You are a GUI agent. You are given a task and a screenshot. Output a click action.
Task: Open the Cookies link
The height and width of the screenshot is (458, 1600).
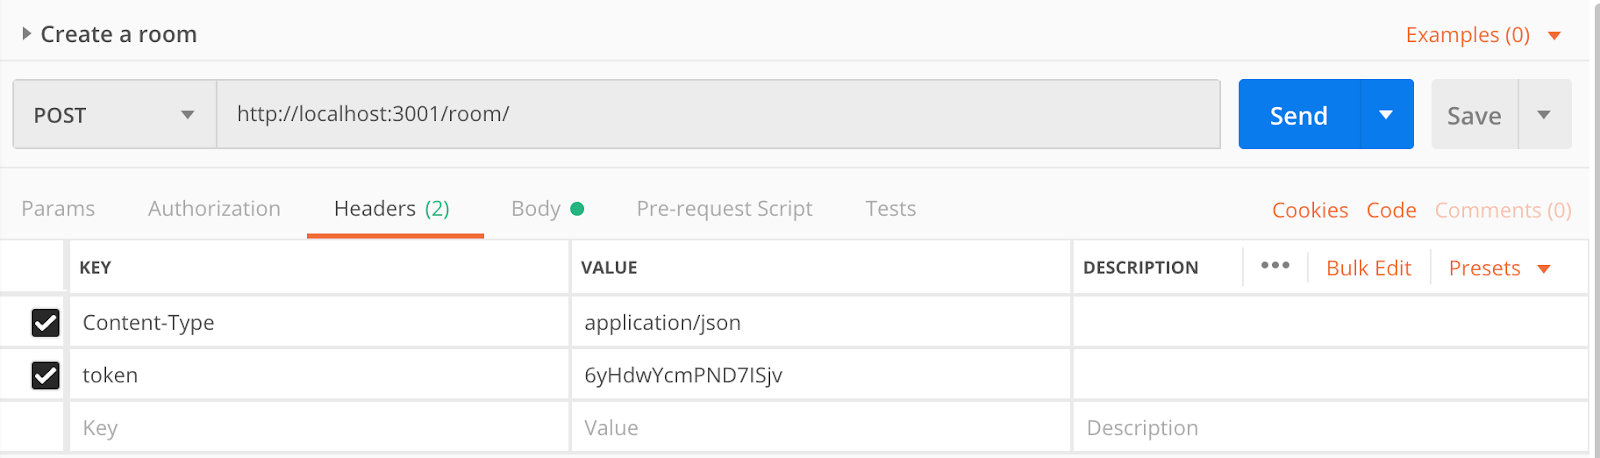1310,210
